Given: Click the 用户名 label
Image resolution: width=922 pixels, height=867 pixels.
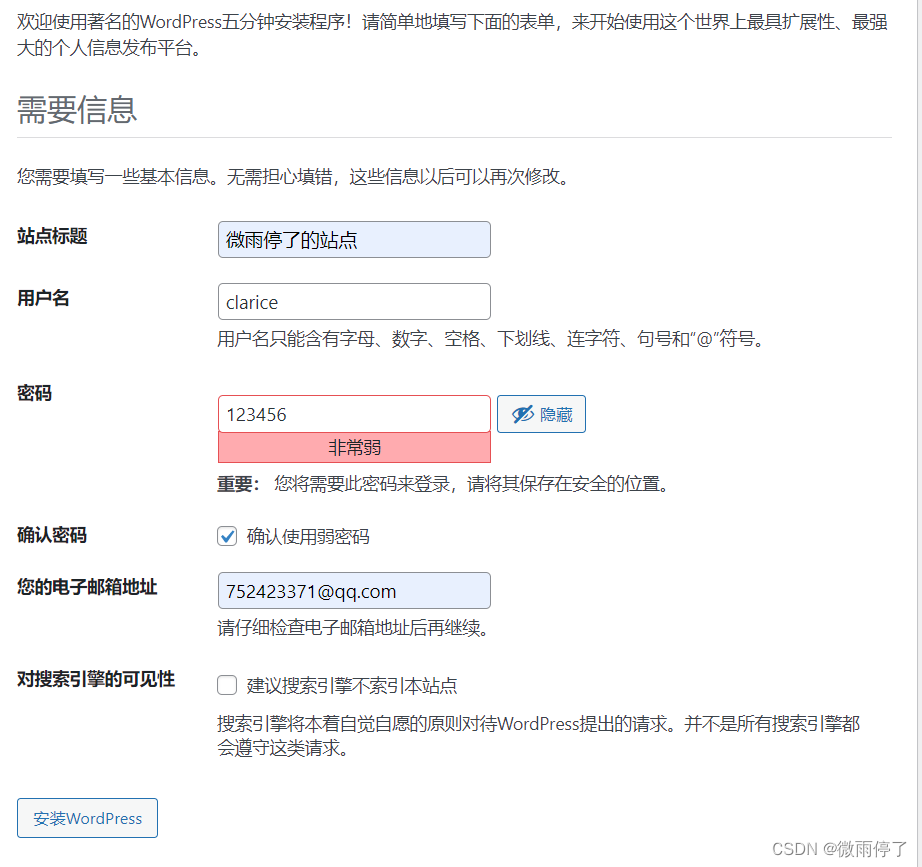Looking at the screenshot, I should 44,298.
